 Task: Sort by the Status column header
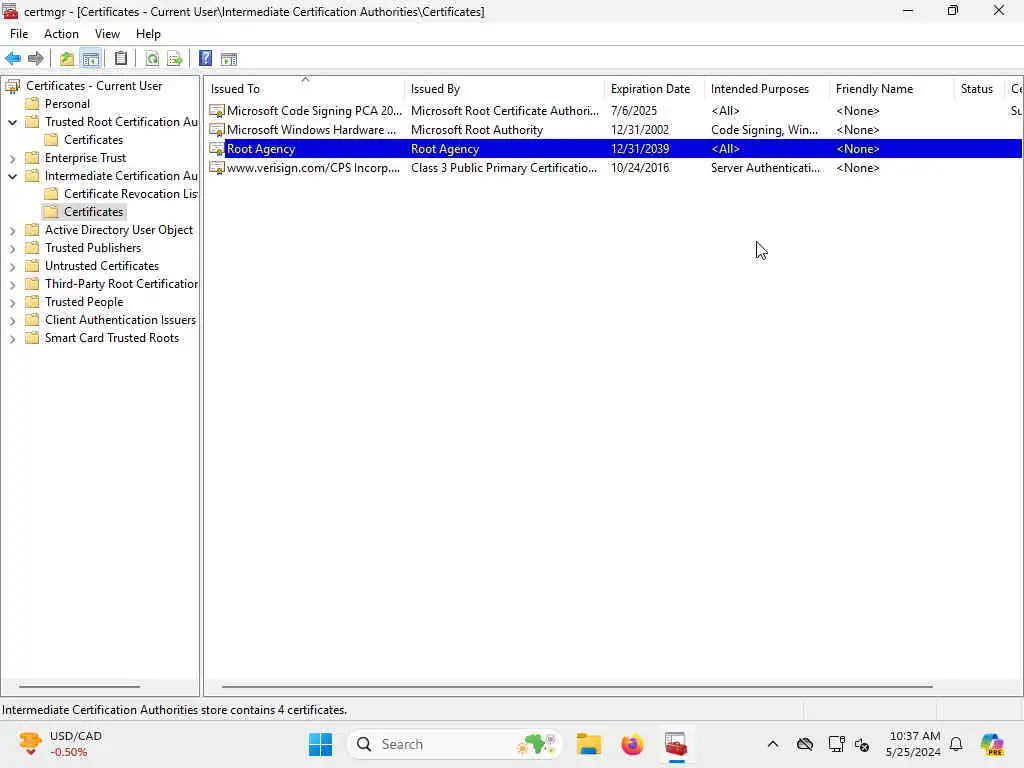tap(980, 89)
